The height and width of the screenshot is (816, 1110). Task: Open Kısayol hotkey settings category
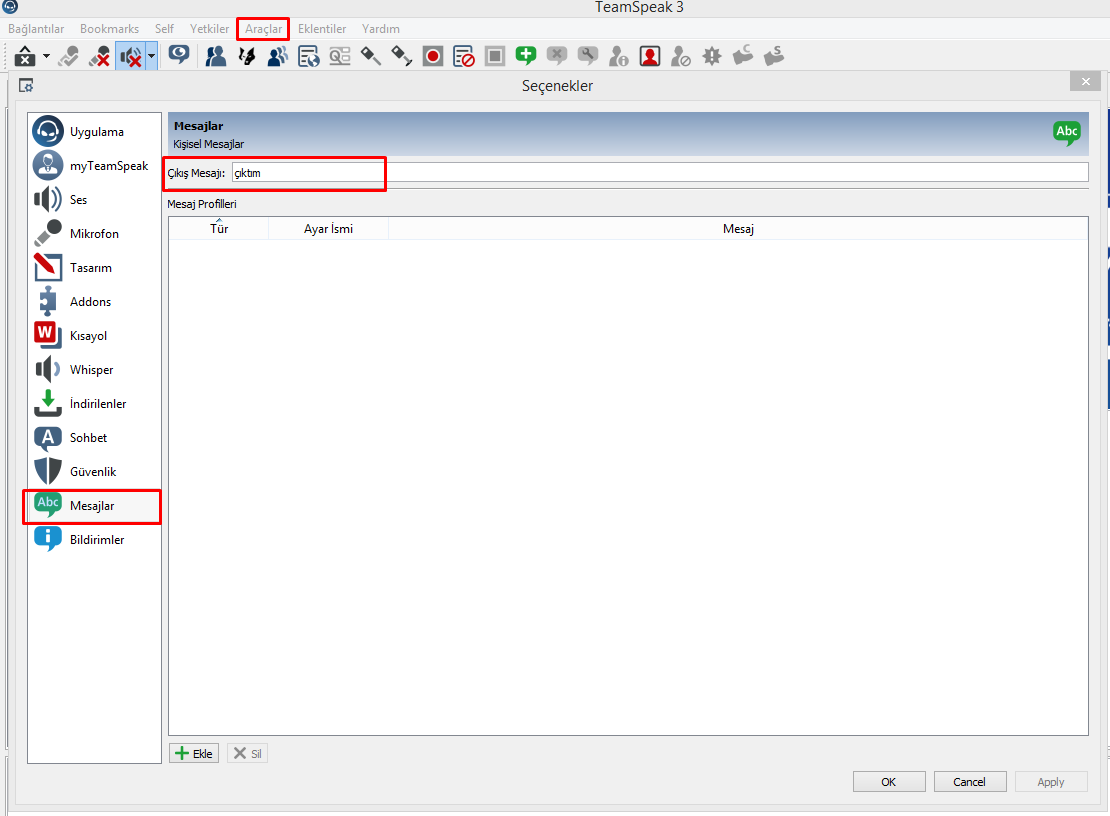(95, 335)
